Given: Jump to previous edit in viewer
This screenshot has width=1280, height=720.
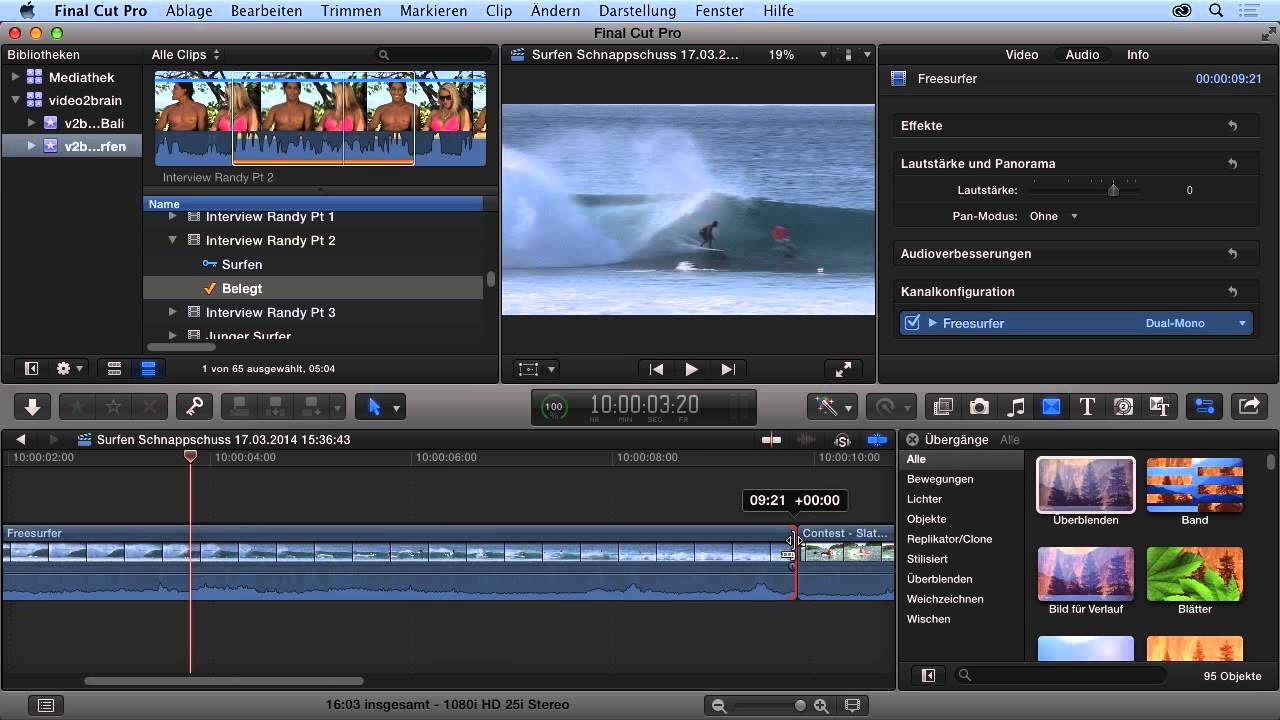Looking at the screenshot, I should (656, 369).
